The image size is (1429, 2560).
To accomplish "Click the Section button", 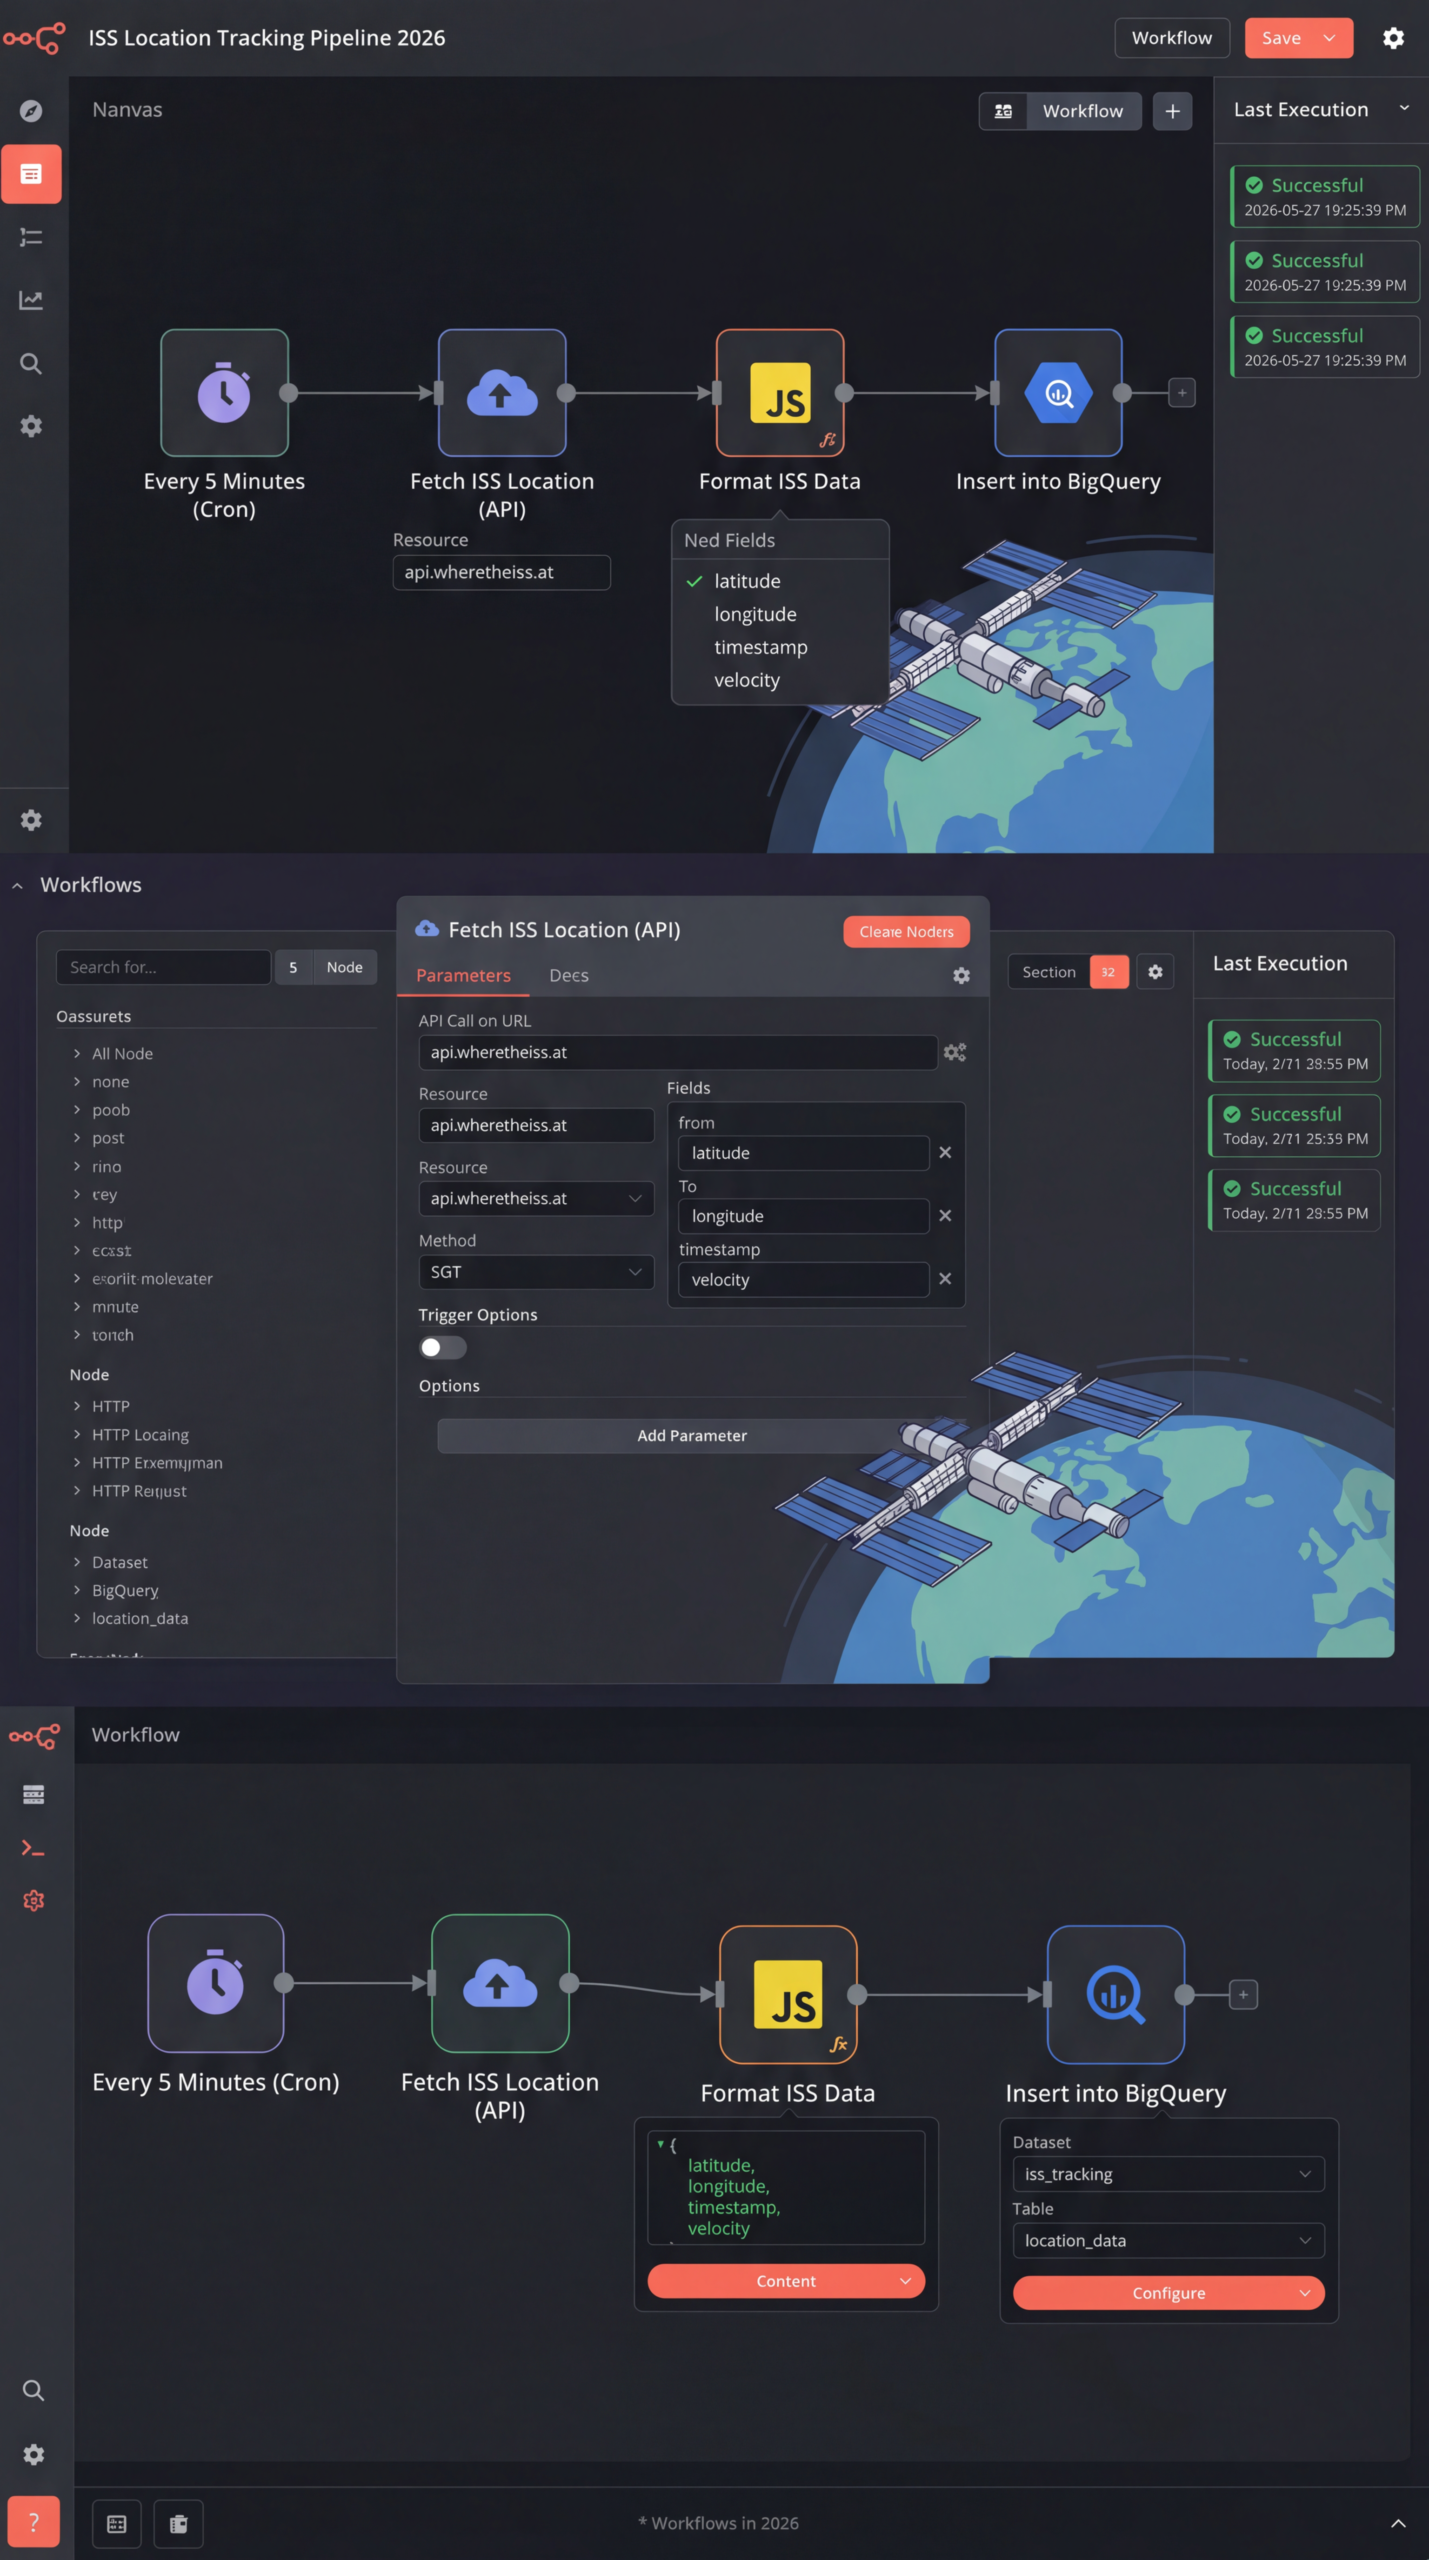I will [1049, 972].
